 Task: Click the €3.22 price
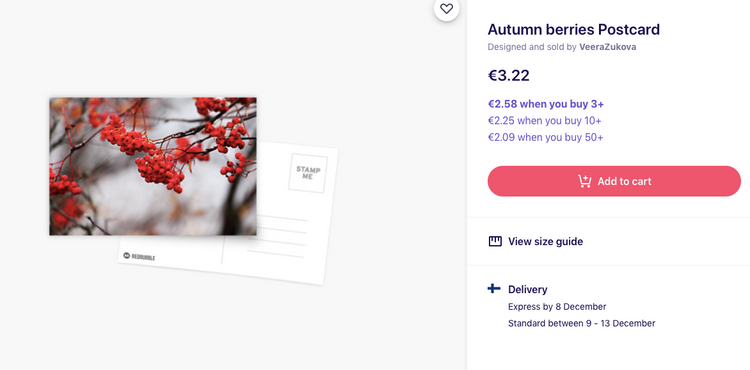pyautogui.click(x=508, y=76)
